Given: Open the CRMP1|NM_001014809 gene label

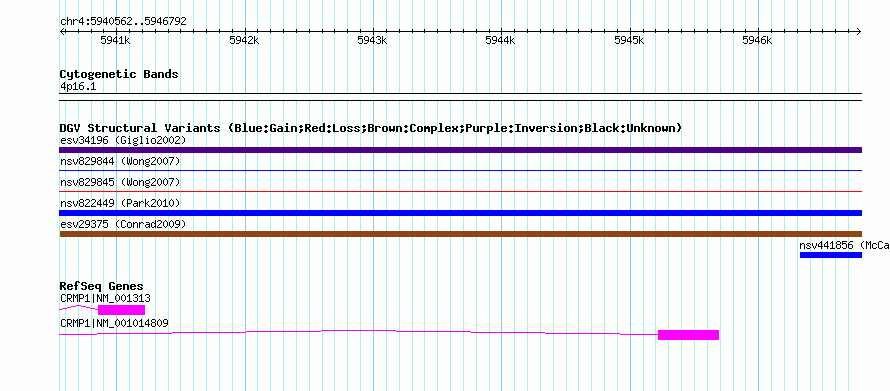Looking at the screenshot, I should coord(114,323).
